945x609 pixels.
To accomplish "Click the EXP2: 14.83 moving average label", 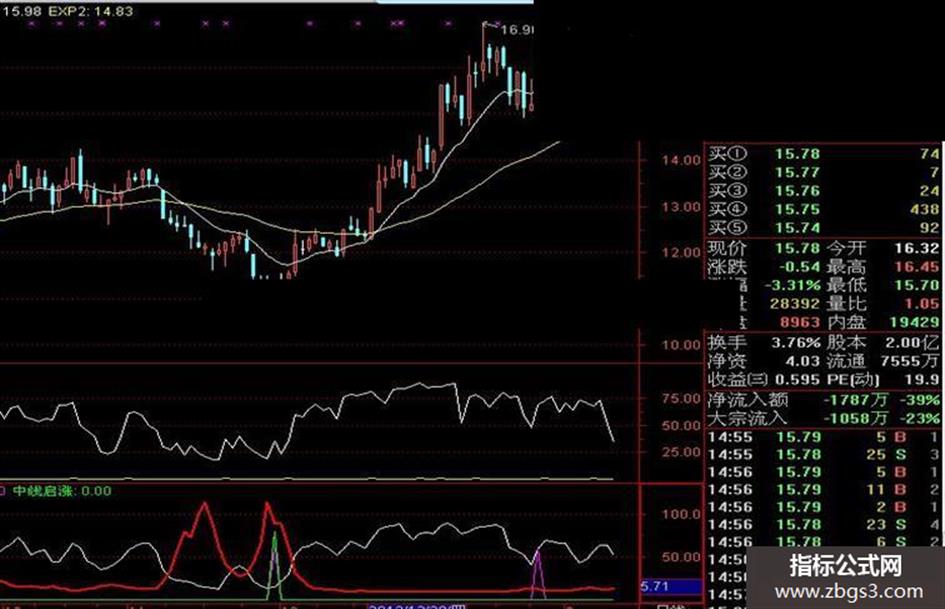I will tap(90, 11).
